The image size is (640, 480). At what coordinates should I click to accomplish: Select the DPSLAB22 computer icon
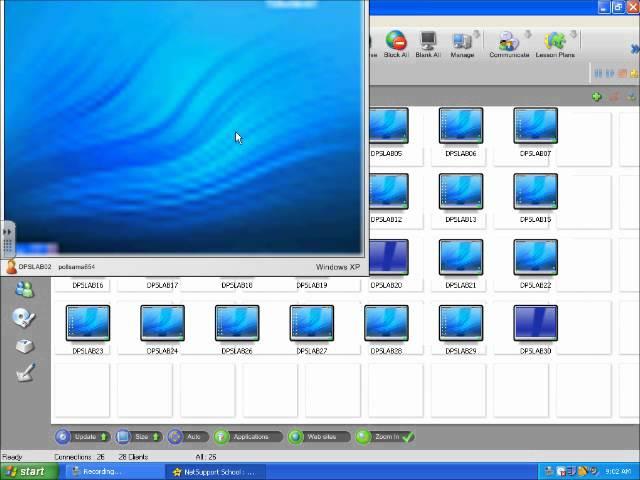tap(536, 257)
